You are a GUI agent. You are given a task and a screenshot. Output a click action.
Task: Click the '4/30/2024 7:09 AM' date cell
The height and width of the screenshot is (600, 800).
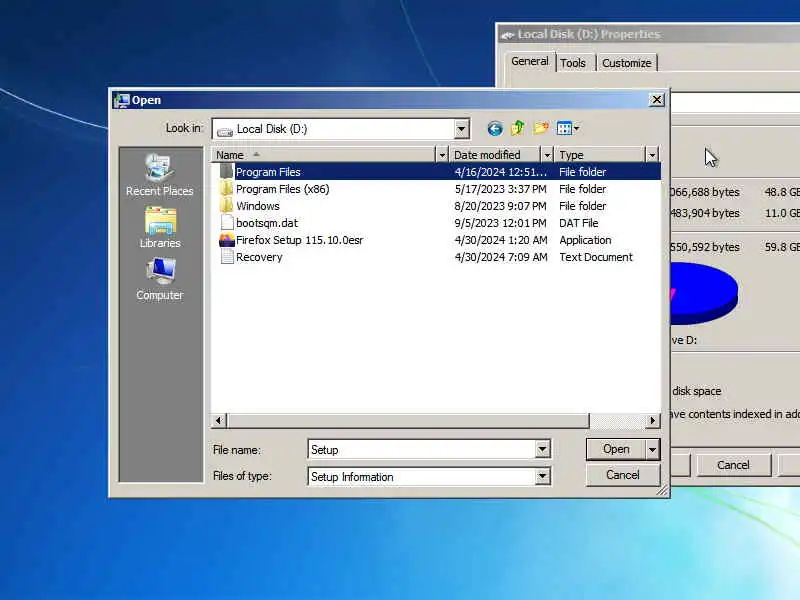click(x=501, y=257)
